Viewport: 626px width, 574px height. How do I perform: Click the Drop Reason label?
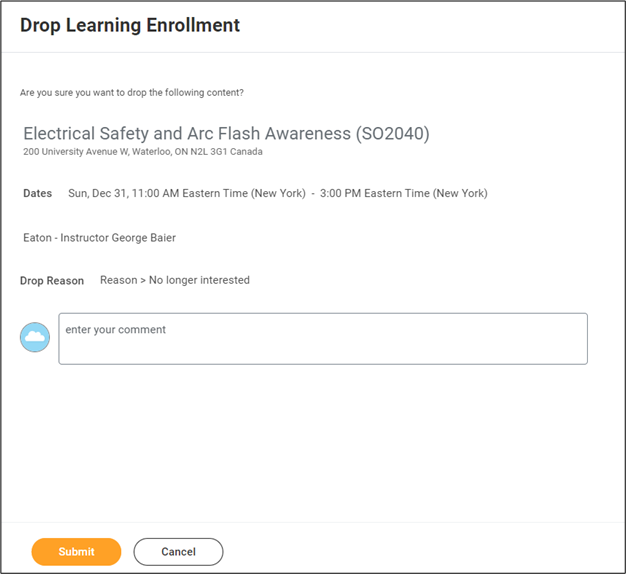pos(52,281)
